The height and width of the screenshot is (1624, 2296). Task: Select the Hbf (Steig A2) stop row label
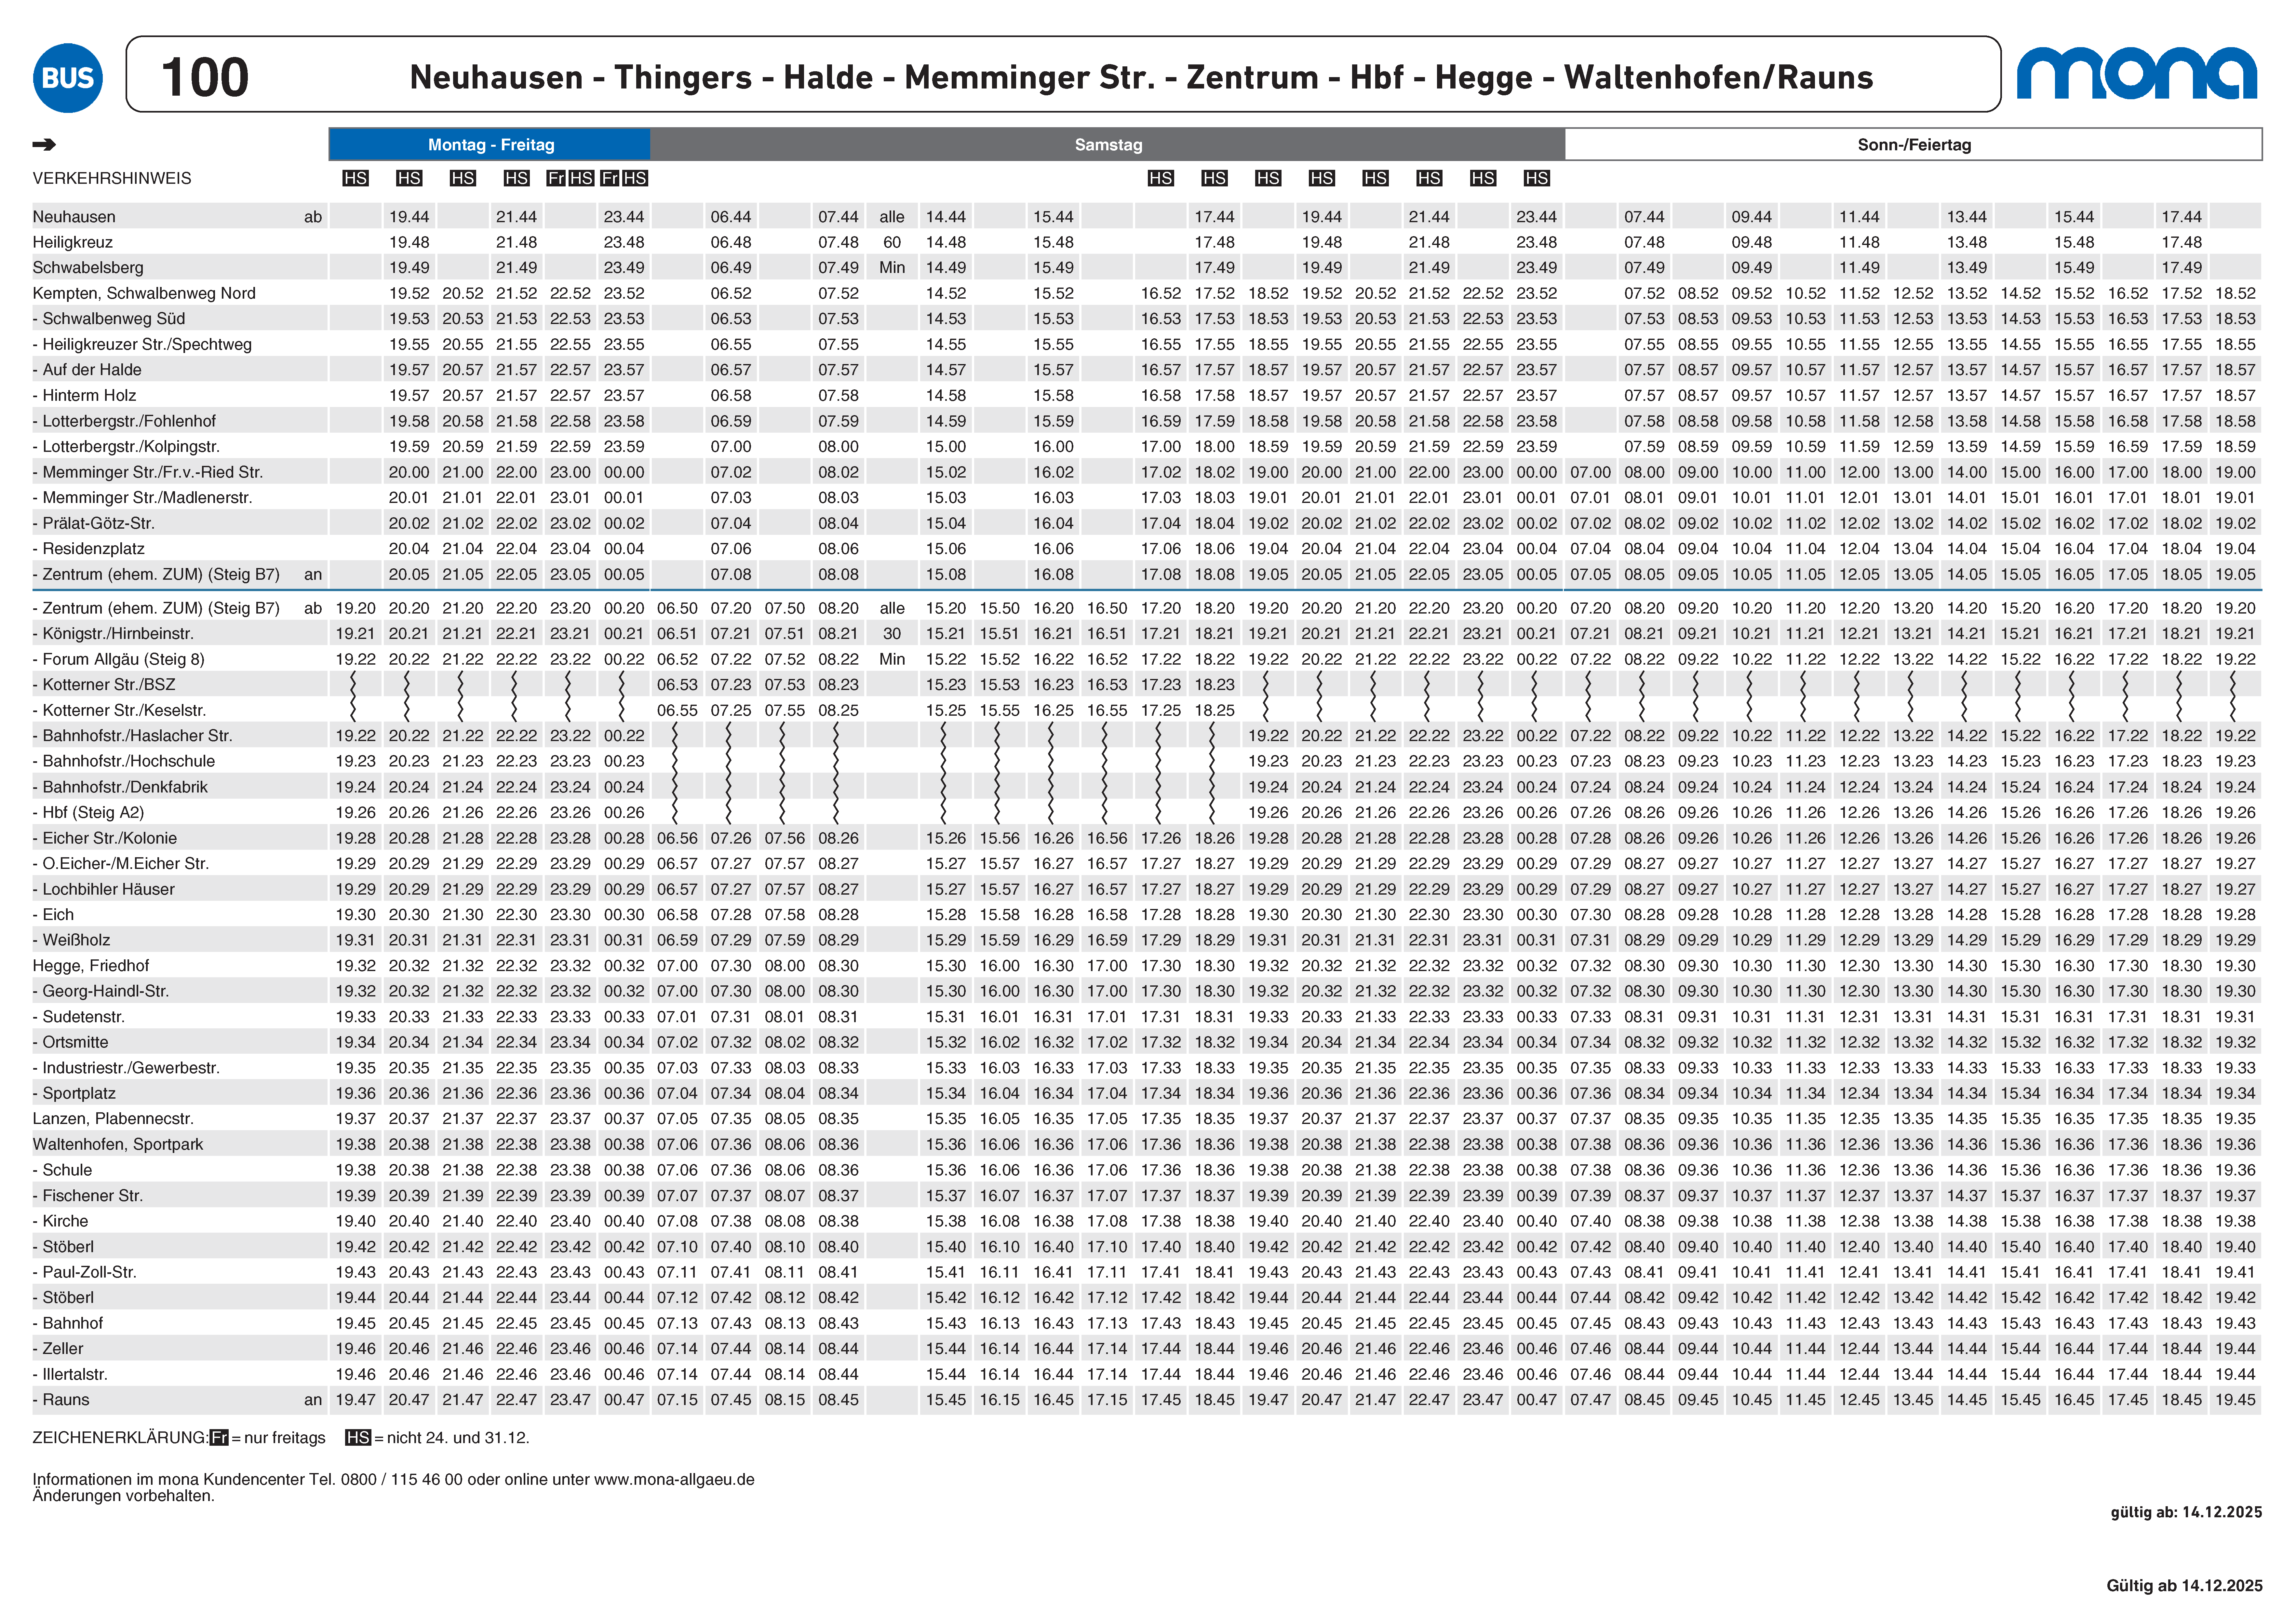(93, 812)
